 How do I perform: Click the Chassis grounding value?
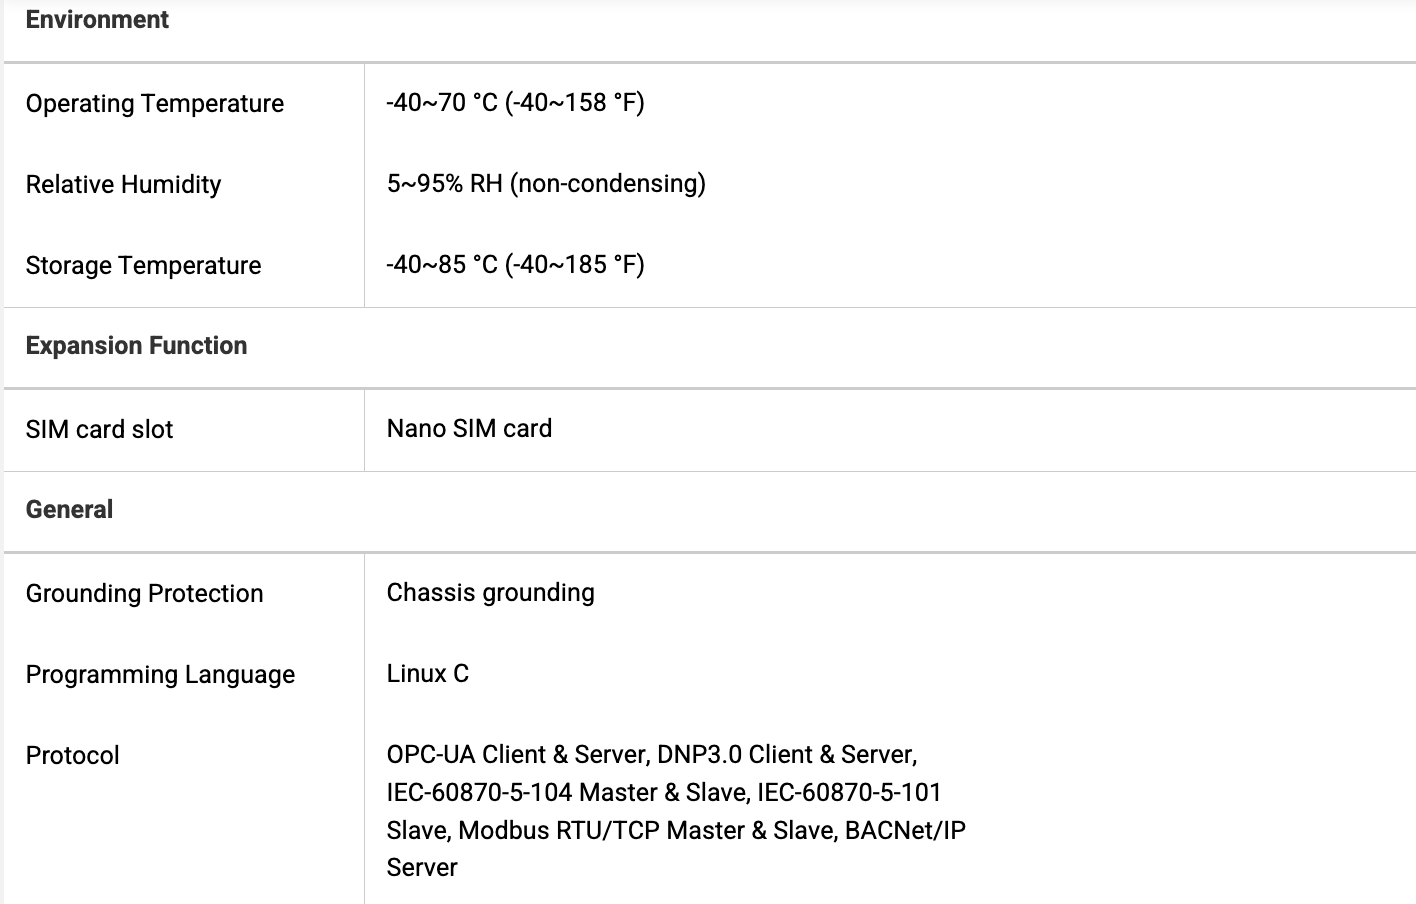(490, 593)
